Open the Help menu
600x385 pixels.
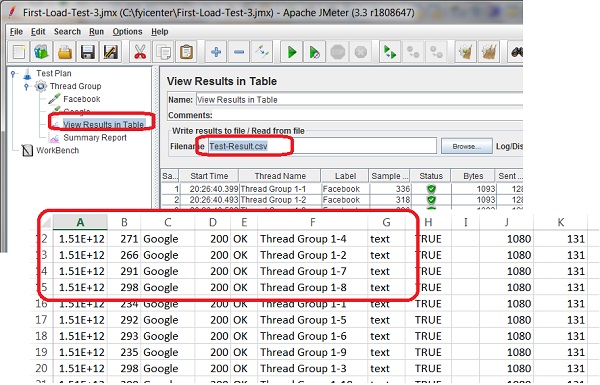[x=160, y=32]
